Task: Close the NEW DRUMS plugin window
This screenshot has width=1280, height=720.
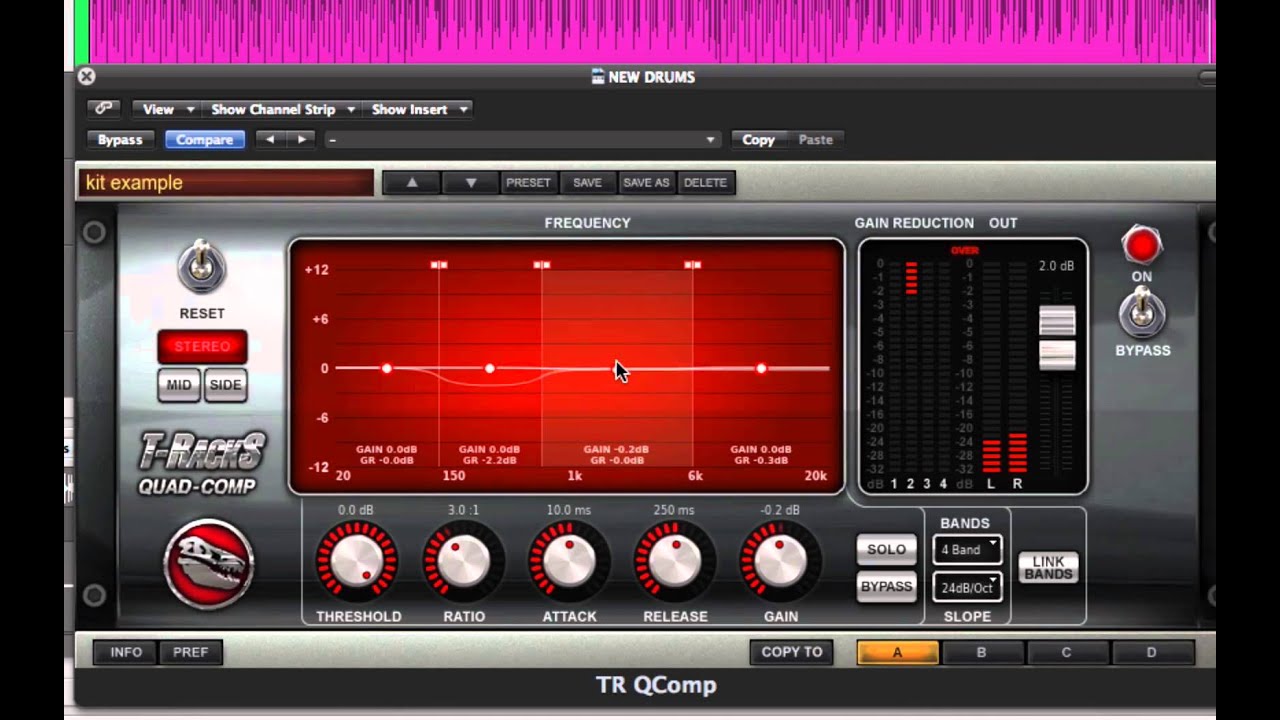Action: tap(86, 76)
